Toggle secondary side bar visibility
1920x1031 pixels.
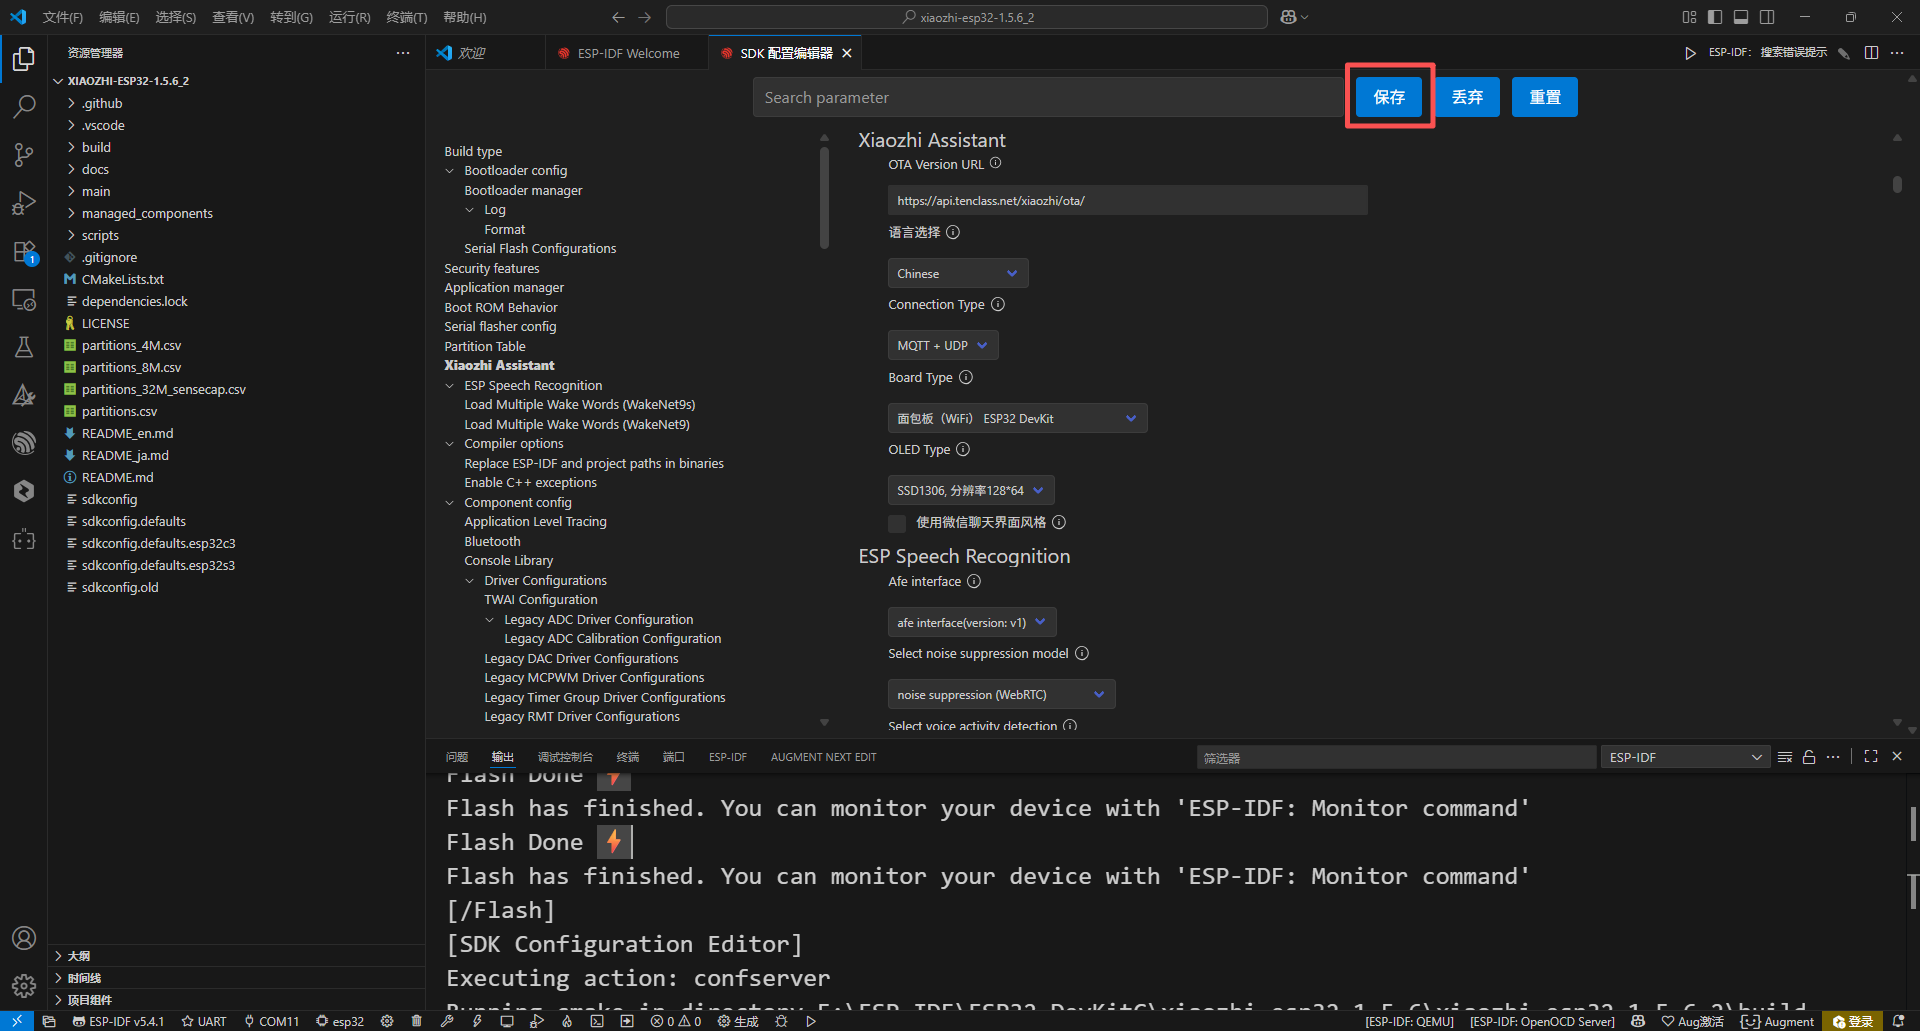point(1767,17)
